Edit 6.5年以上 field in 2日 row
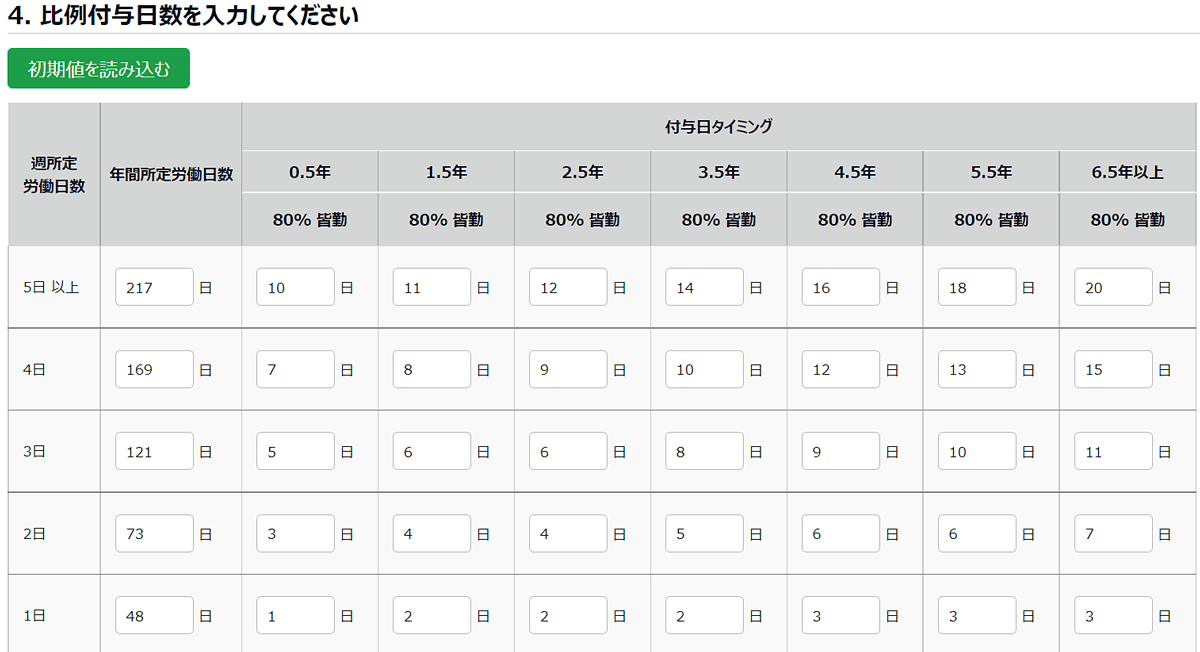Viewport: 1200px width, 652px height. pos(1113,533)
